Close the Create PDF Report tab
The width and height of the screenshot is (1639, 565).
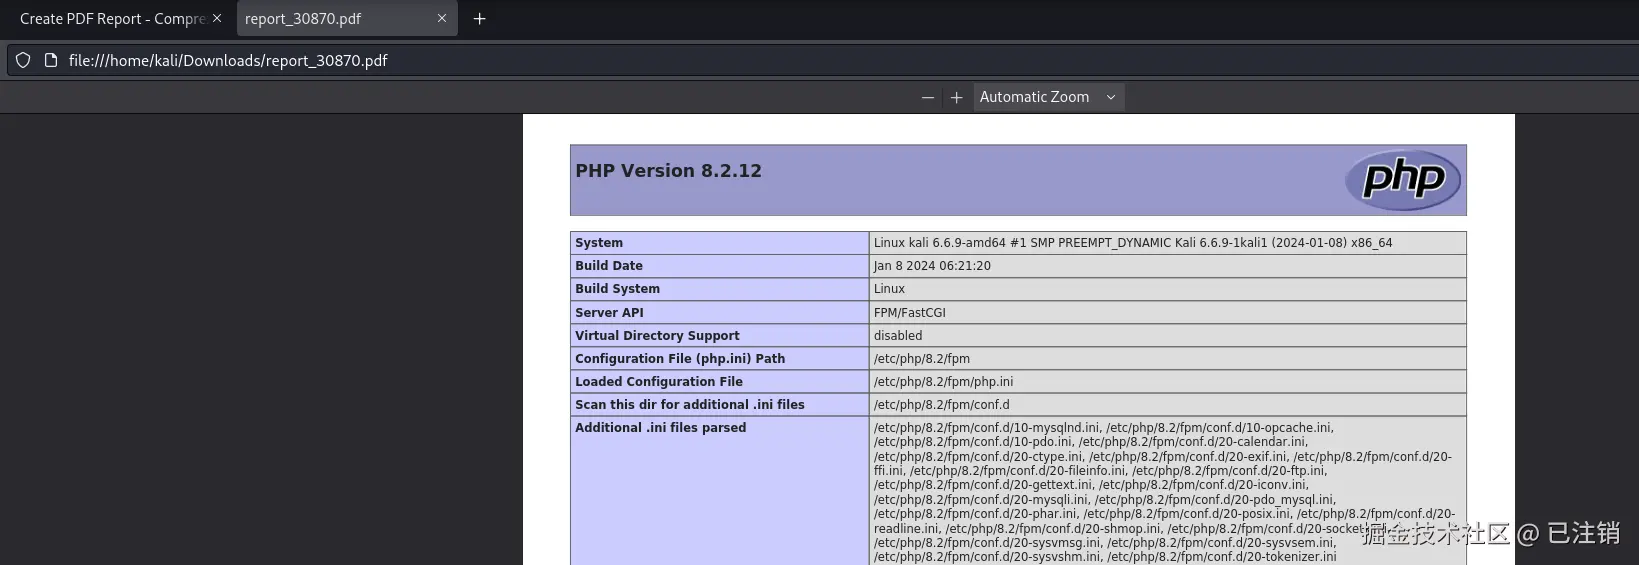click(217, 18)
